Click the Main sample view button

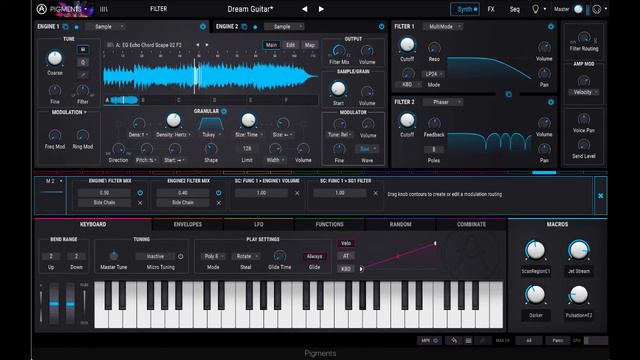pyautogui.click(x=271, y=45)
